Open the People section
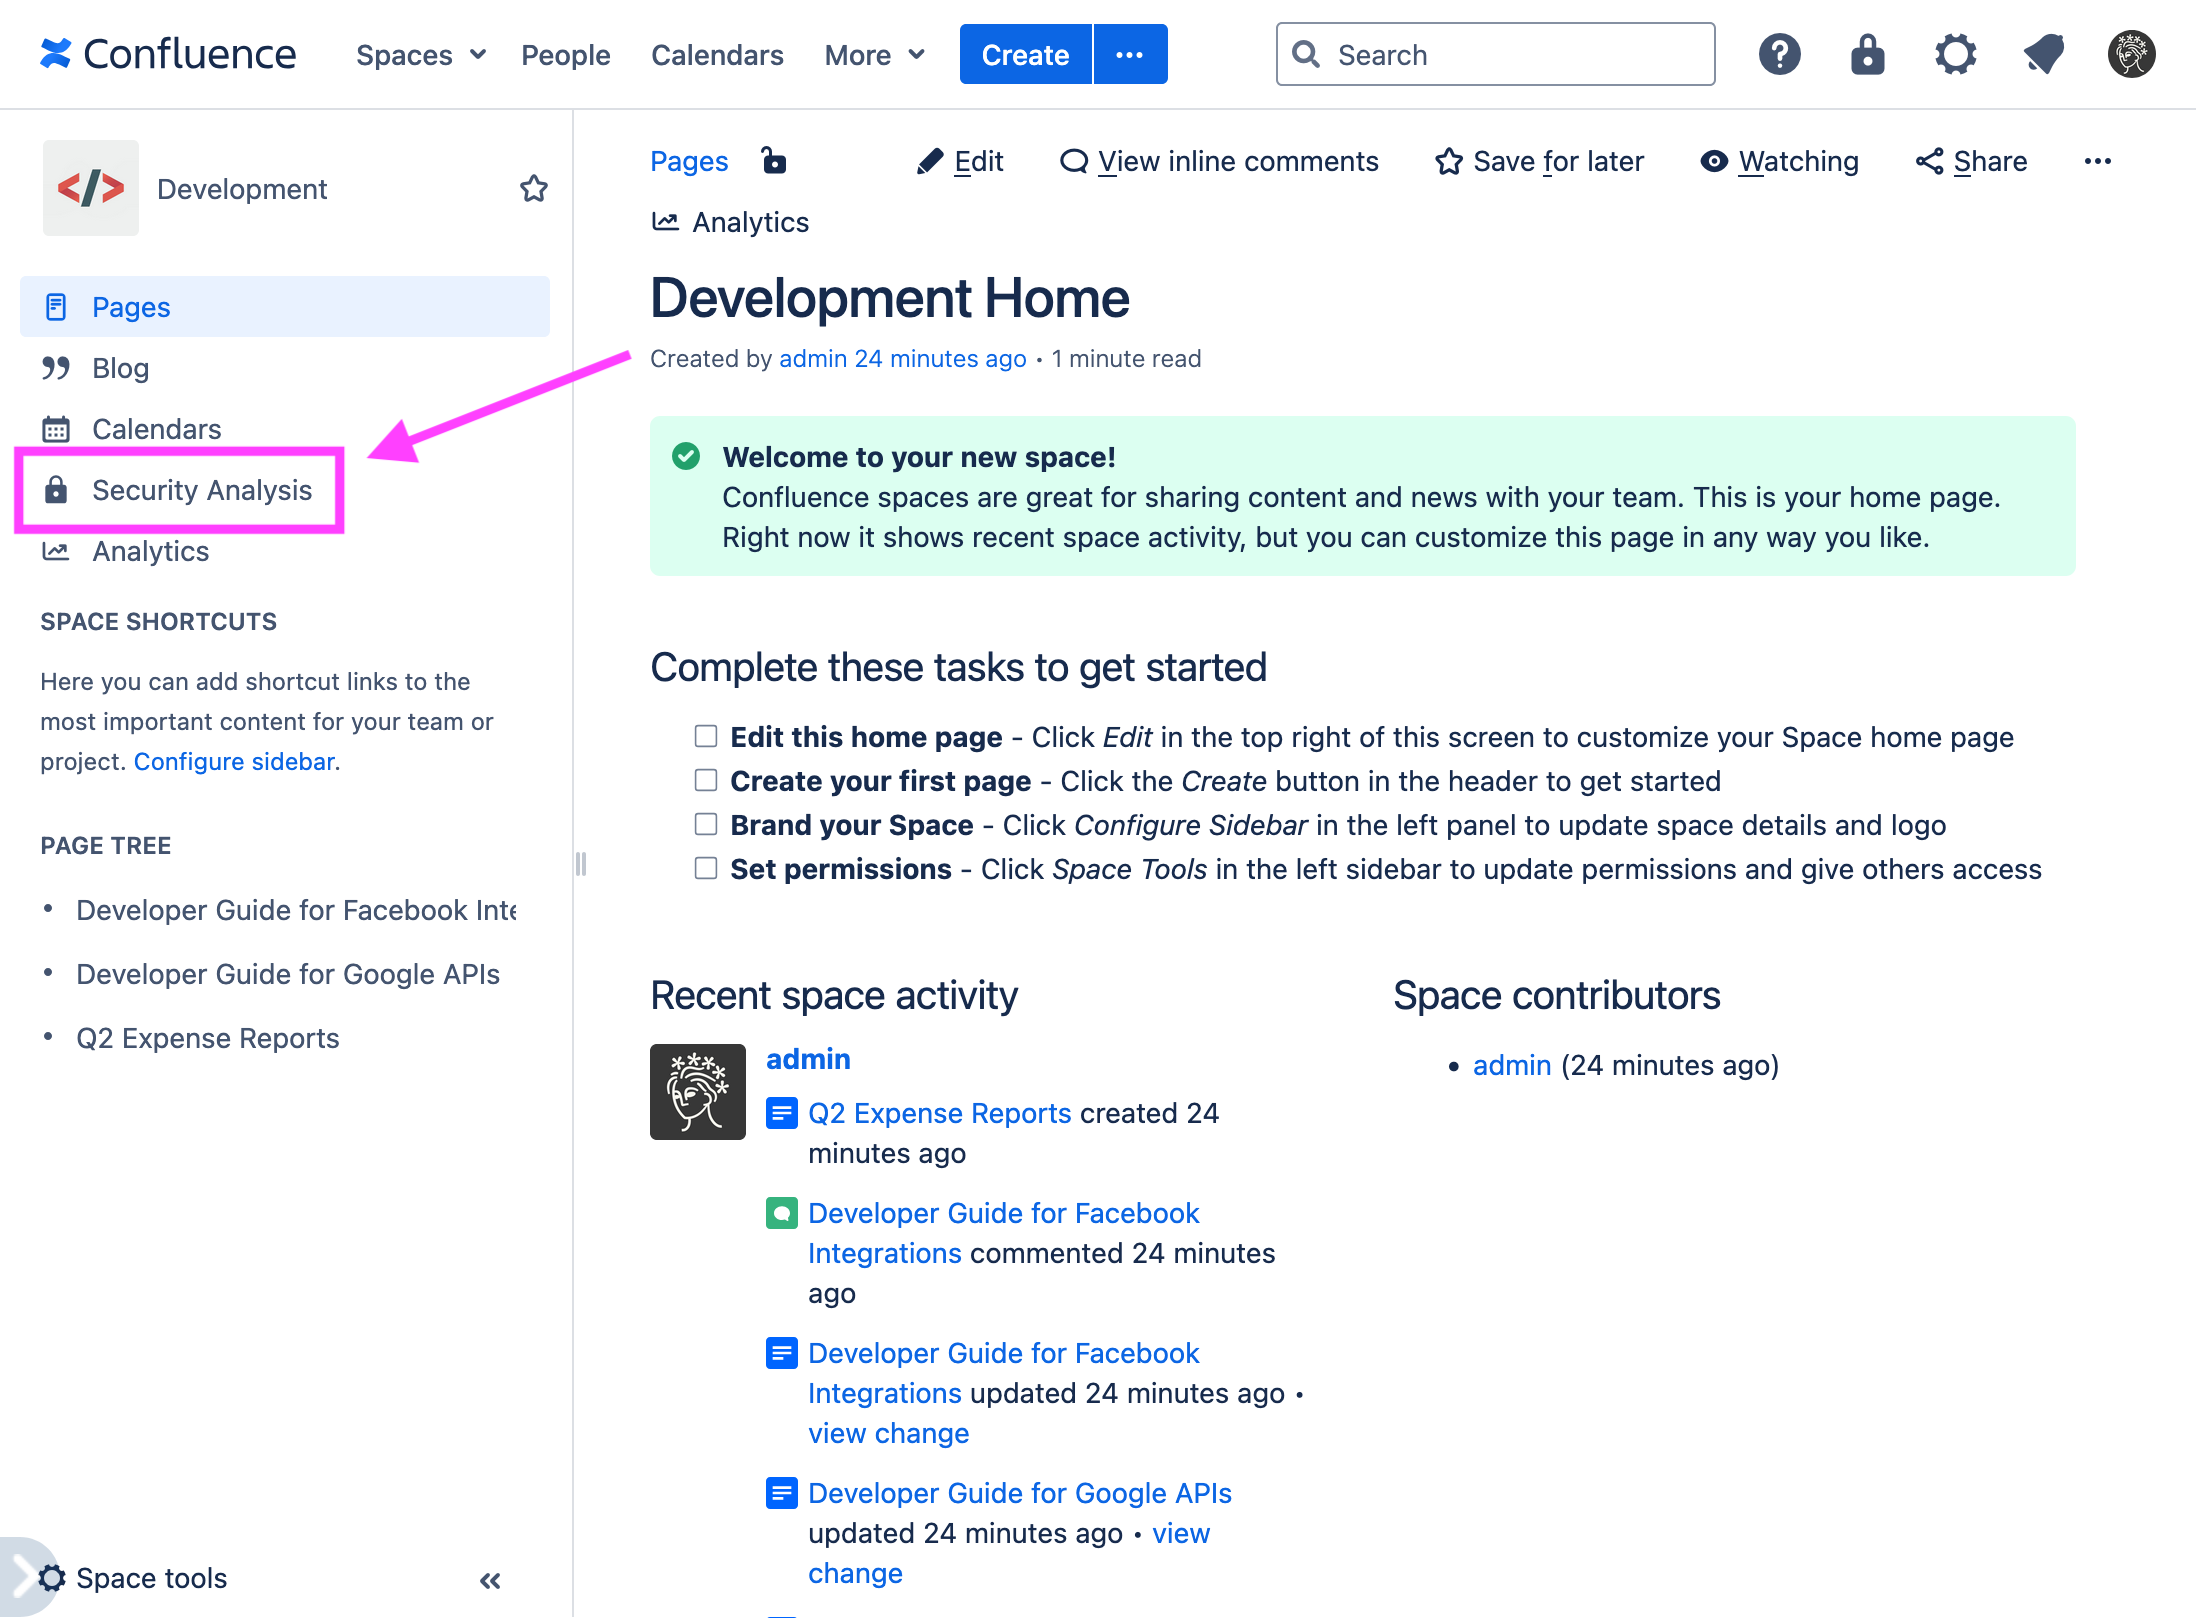Screen dimensions: 2196x1618 [565, 54]
